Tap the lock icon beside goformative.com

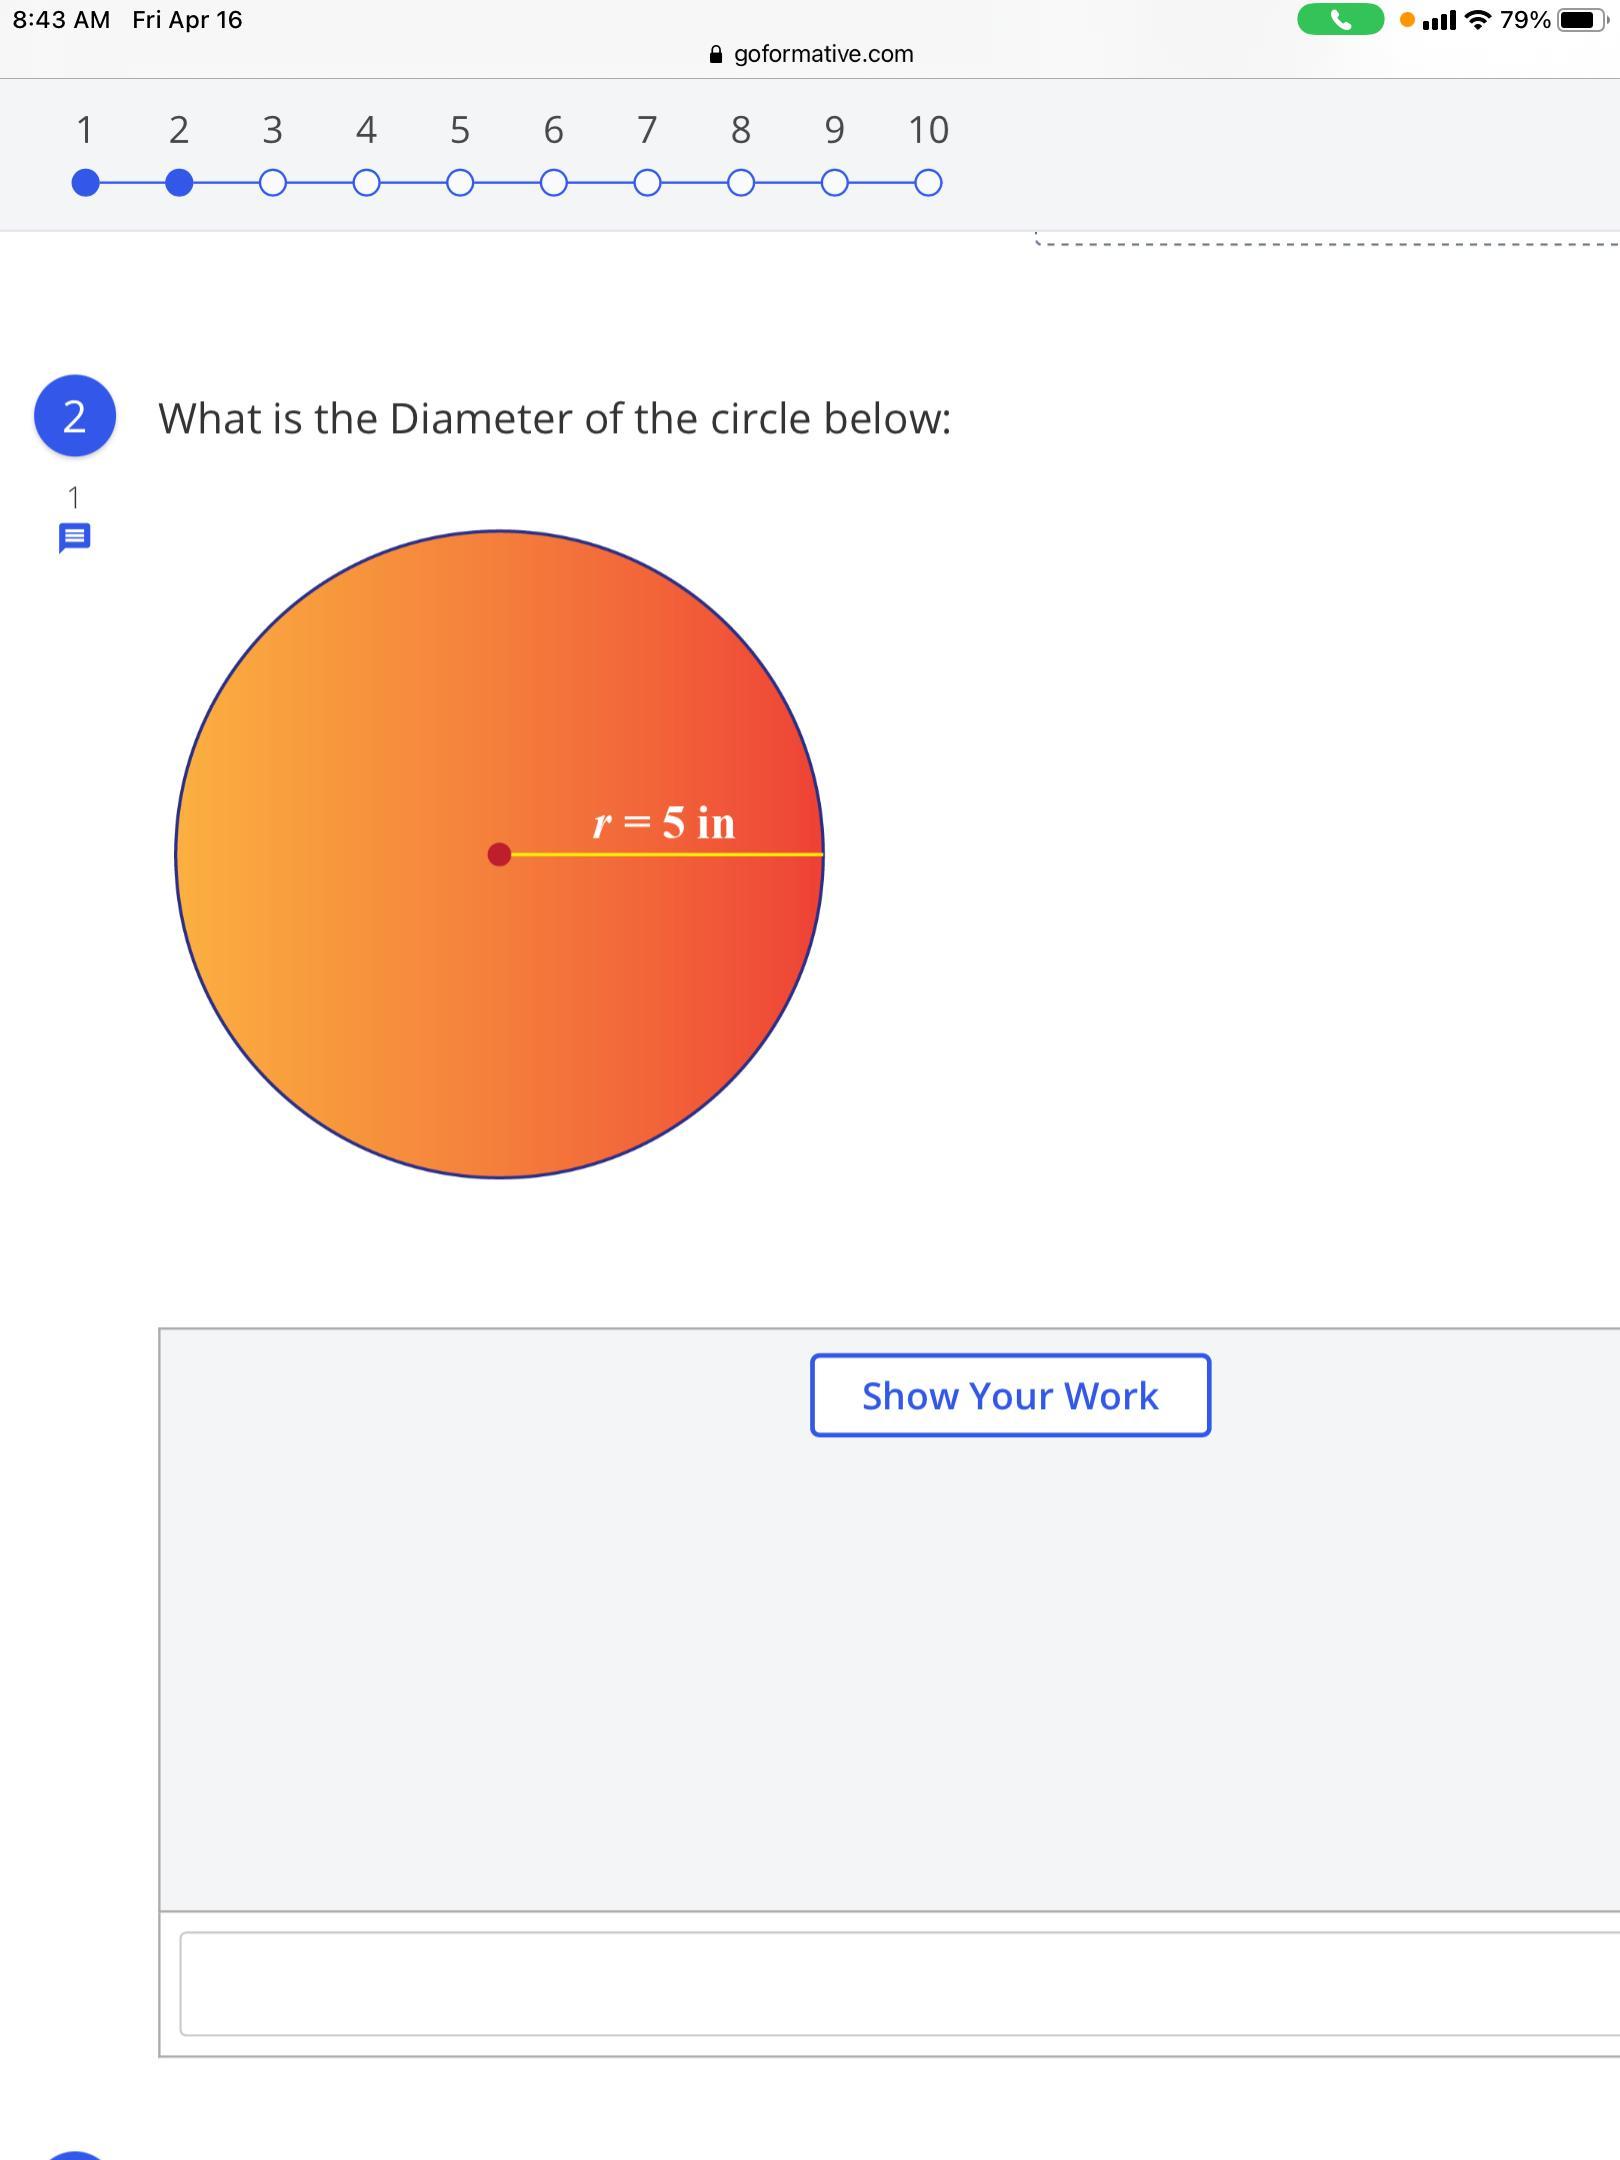(x=715, y=54)
